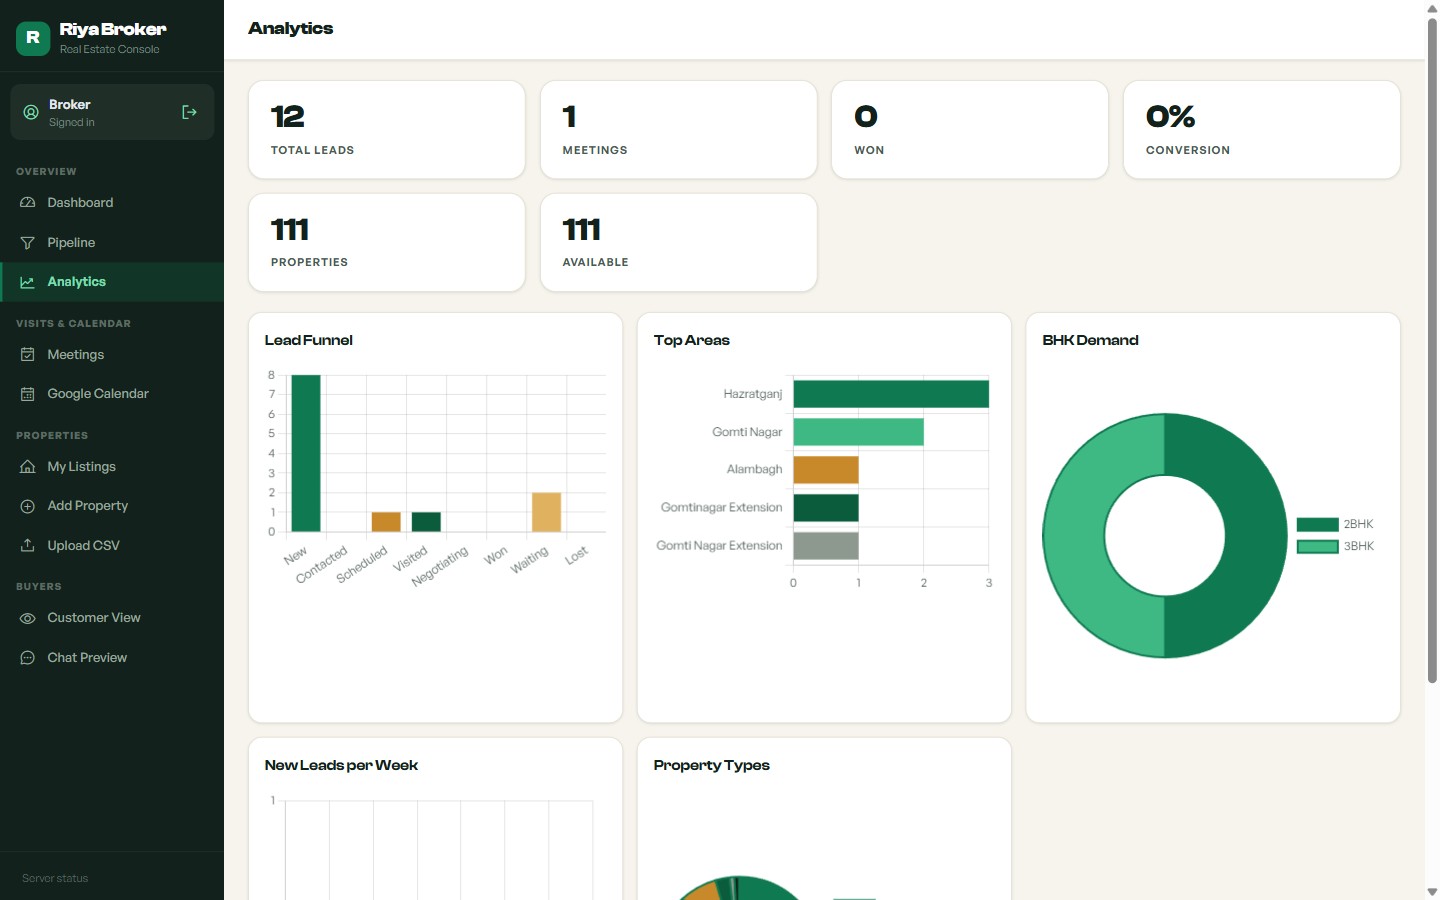
Task: Click the Conversion 0% stat card
Action: click(1262, 130)
